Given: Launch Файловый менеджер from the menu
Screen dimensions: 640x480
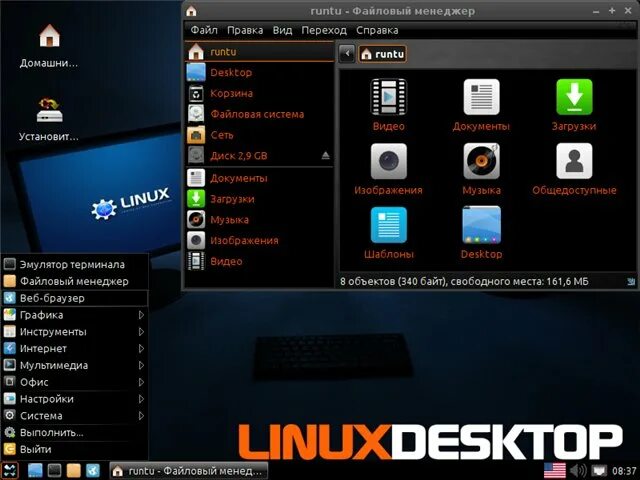Looking at the screenshot, I should click(75, 281).
